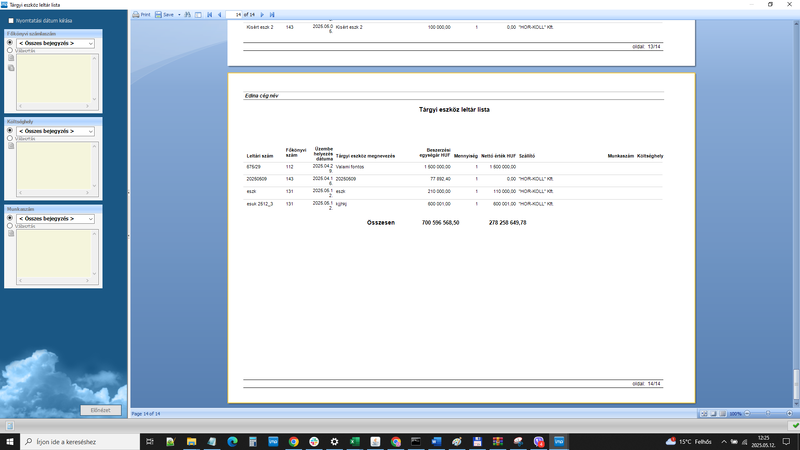Click the zoom slider handle
Image resolution: width=800 pixels, height=450 pixels.
click(x=768, y=413)
